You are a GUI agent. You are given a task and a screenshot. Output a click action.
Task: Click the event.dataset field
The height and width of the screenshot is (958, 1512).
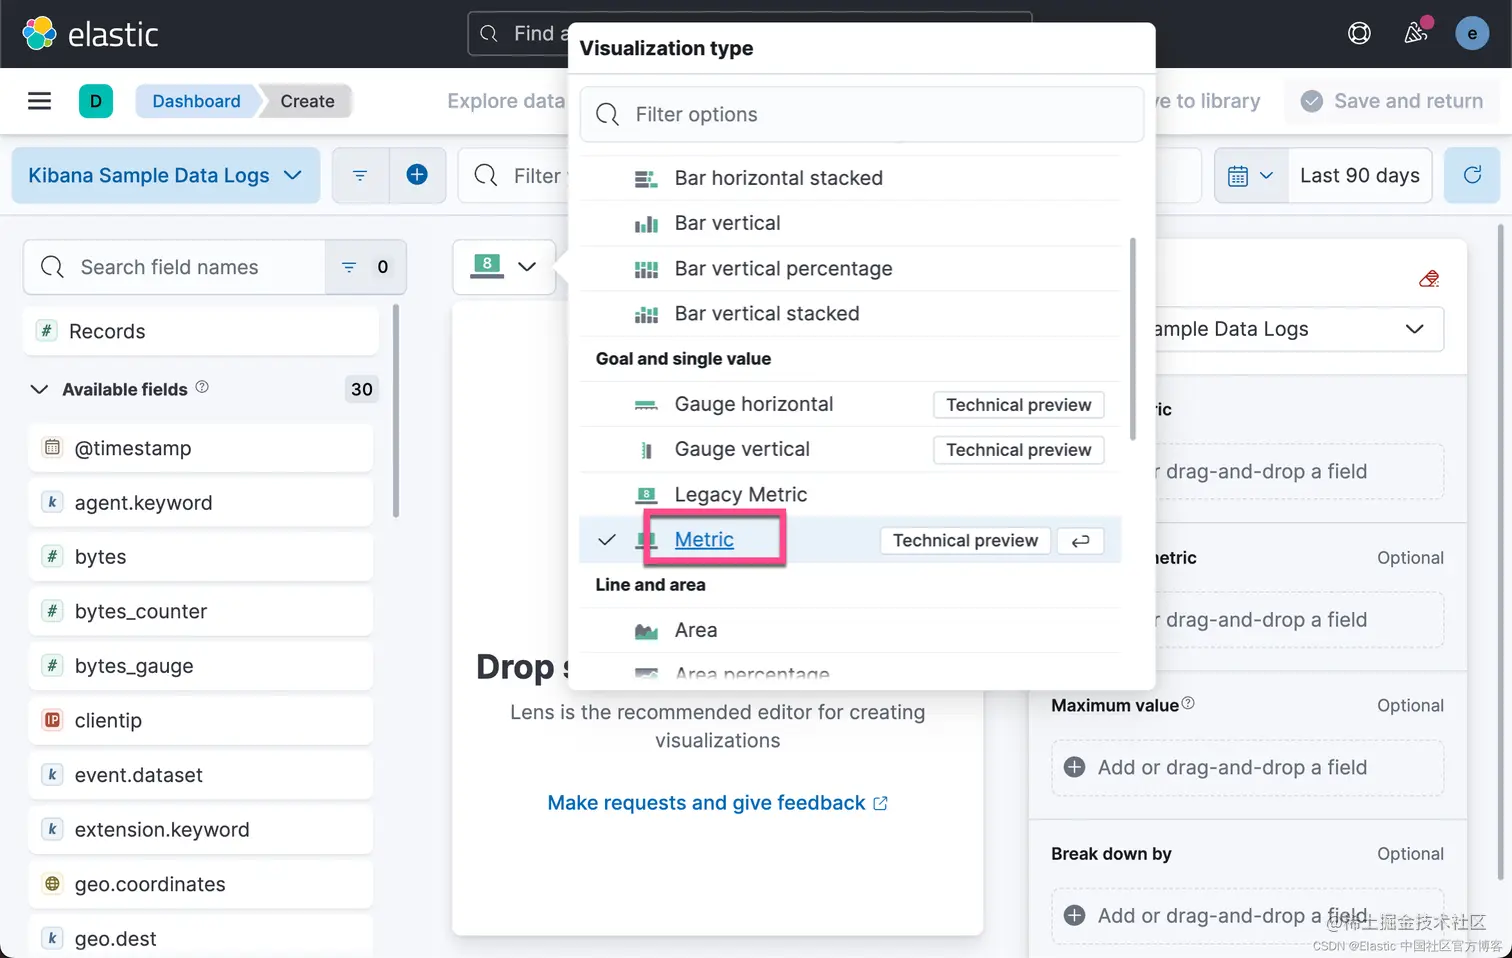(x=201, y=775)
